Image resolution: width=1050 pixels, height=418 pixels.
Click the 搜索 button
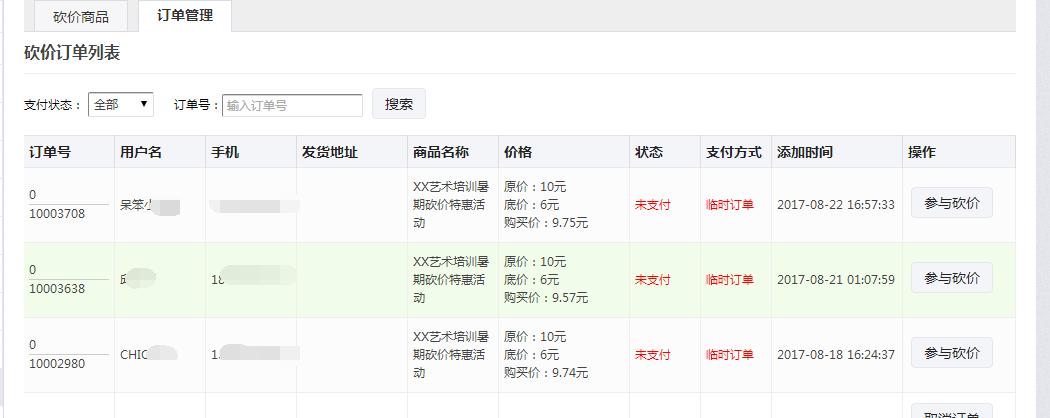point(398,104)
